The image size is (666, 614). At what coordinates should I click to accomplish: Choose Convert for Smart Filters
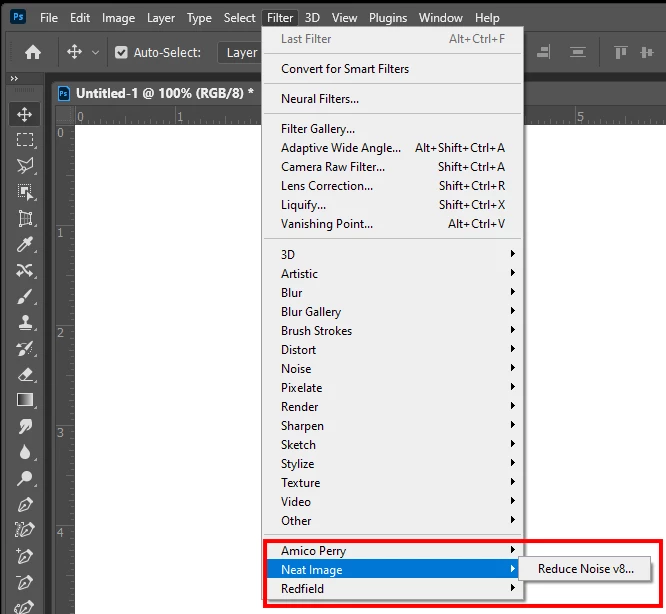pyautogui.click(x=392, y=69)
